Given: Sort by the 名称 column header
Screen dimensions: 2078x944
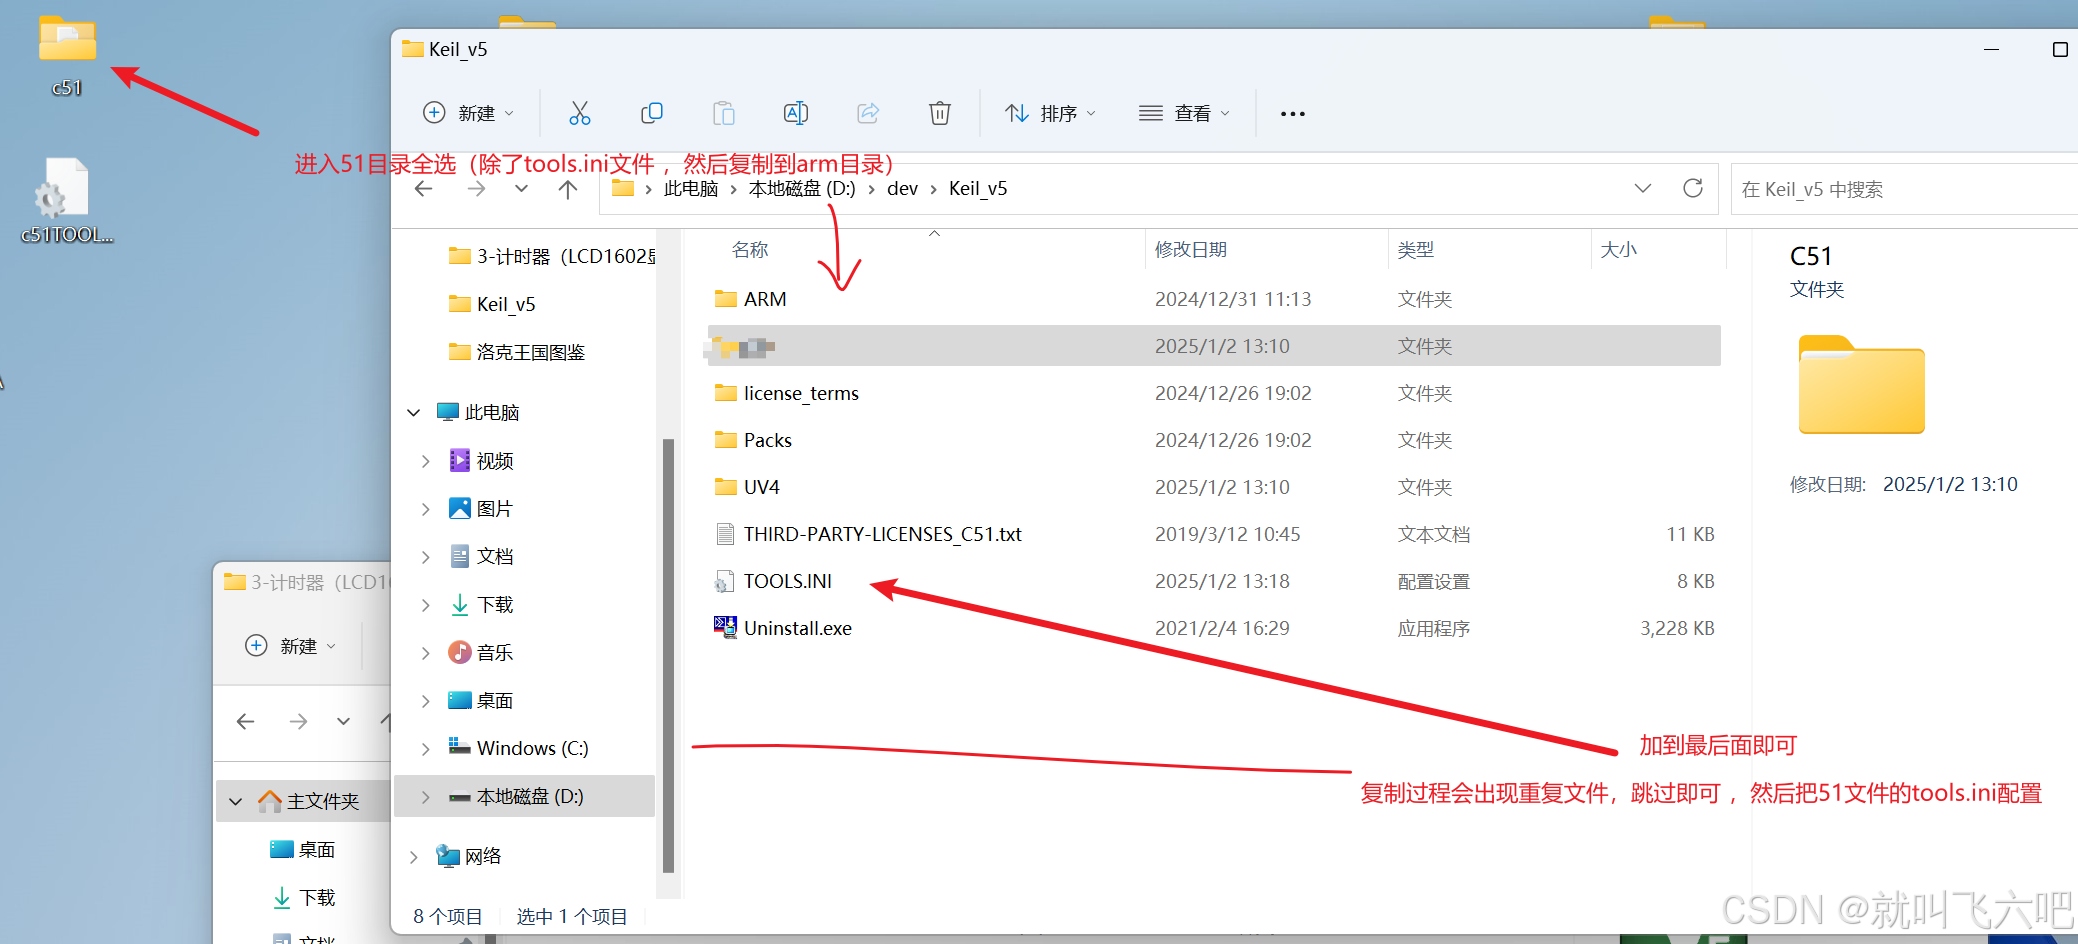Looking at the screenshot, I should 750,250.
